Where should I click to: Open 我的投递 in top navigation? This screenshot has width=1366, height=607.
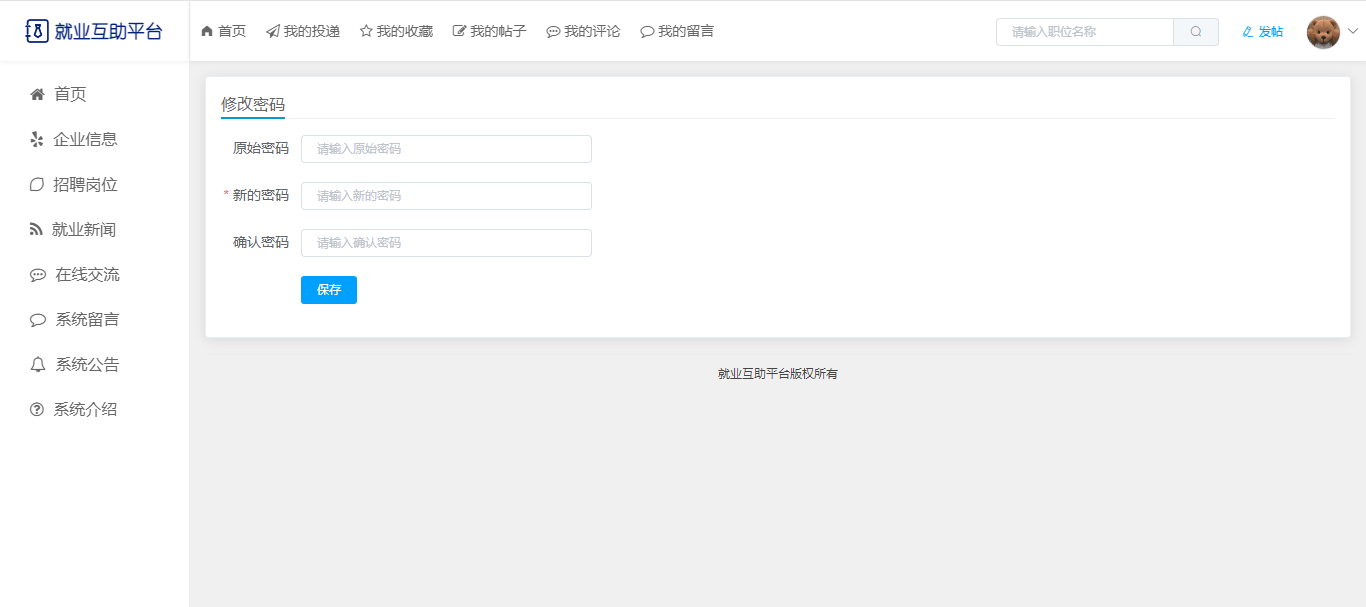303,32
